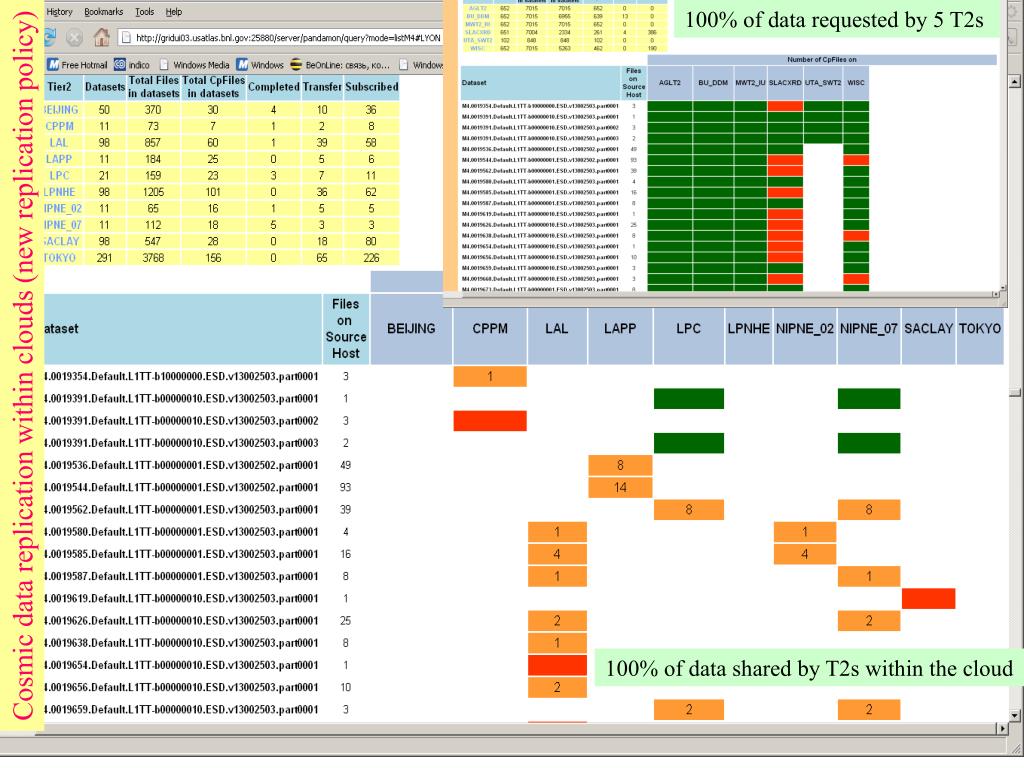Click the vertical scrollbar down arrow
This screenshot has height=768, width=1024.
tap(1016, 717)
